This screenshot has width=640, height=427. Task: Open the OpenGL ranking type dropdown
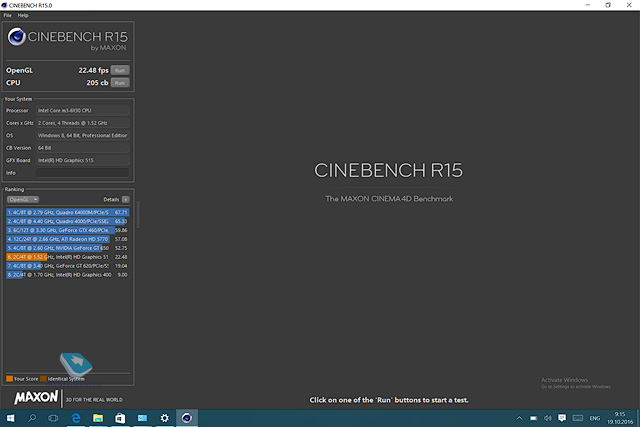click(23, 199)
